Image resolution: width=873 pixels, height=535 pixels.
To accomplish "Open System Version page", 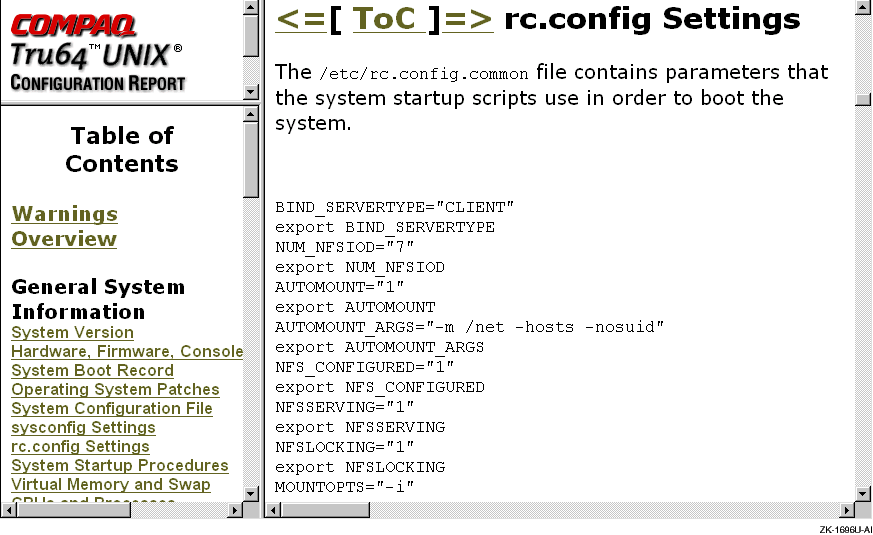I will tap(72, 333).
